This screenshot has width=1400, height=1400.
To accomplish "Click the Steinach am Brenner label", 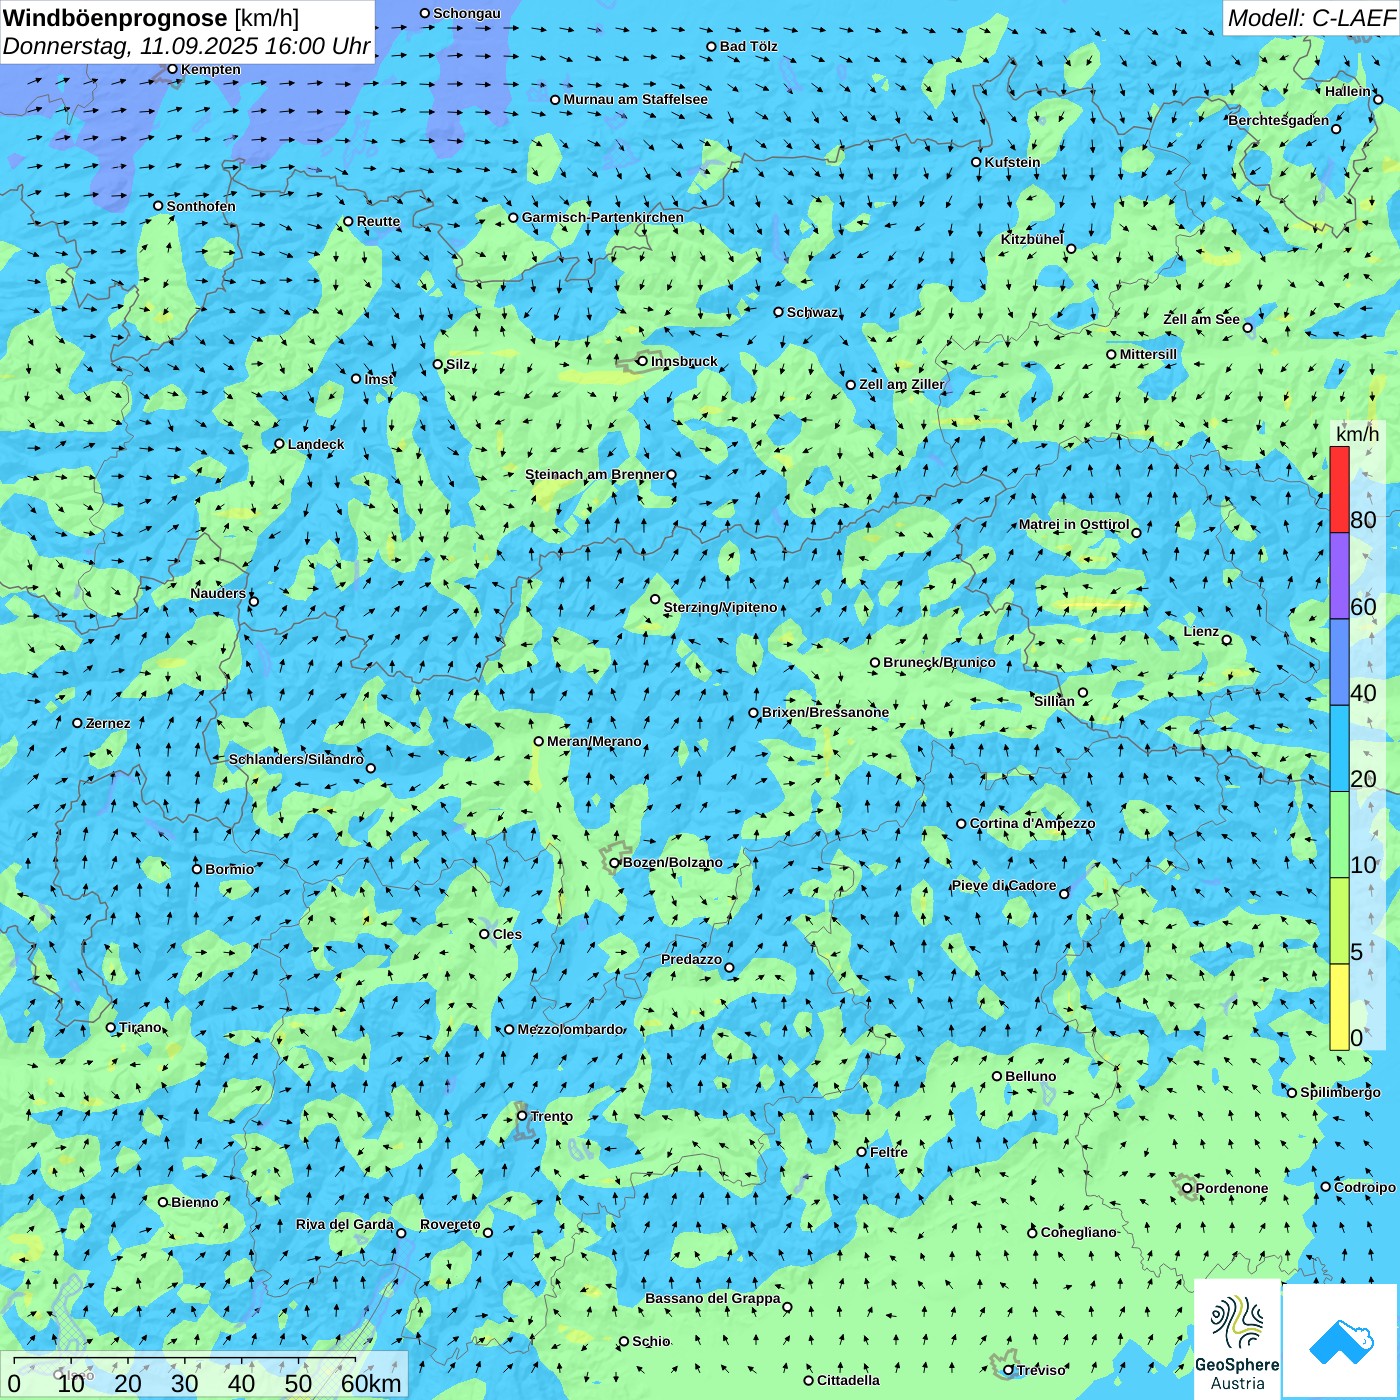I will point(595,474).
